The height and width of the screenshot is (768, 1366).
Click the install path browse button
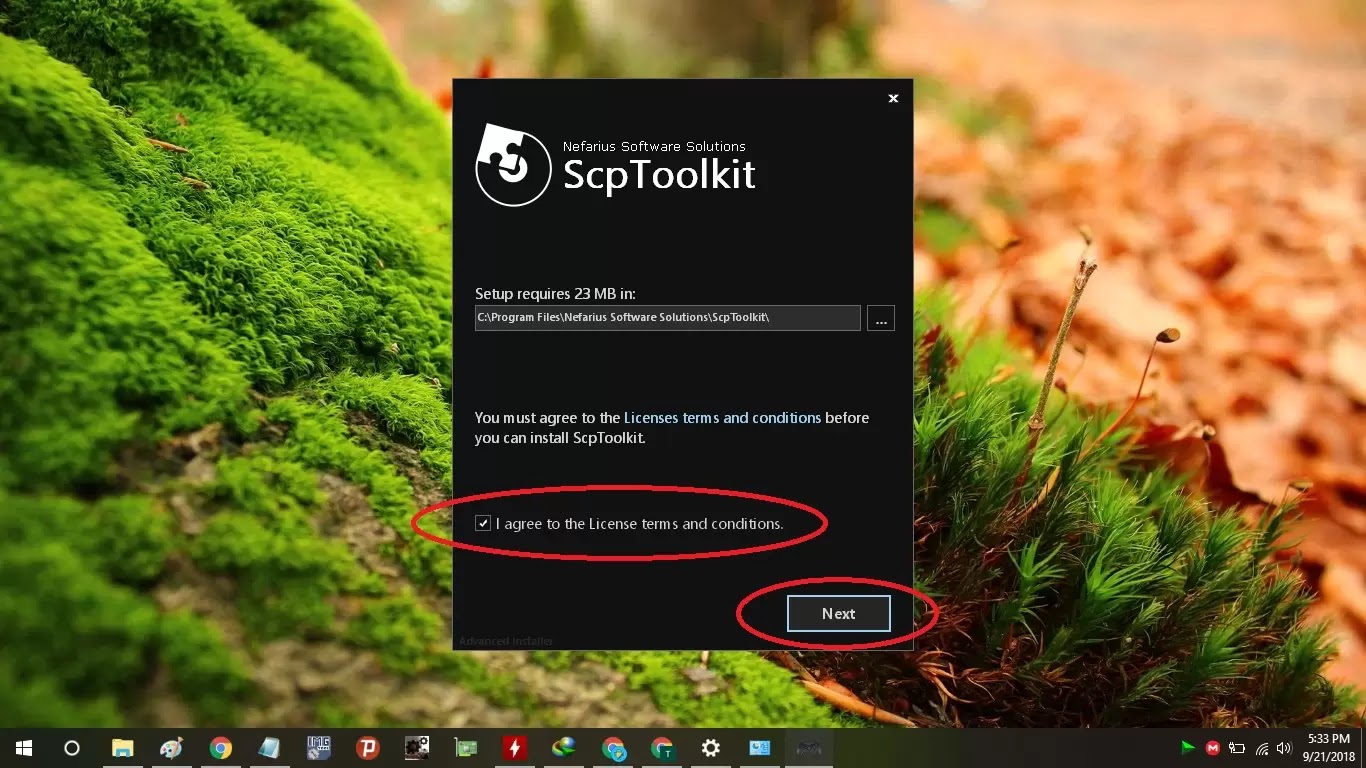tap(880, 318)
